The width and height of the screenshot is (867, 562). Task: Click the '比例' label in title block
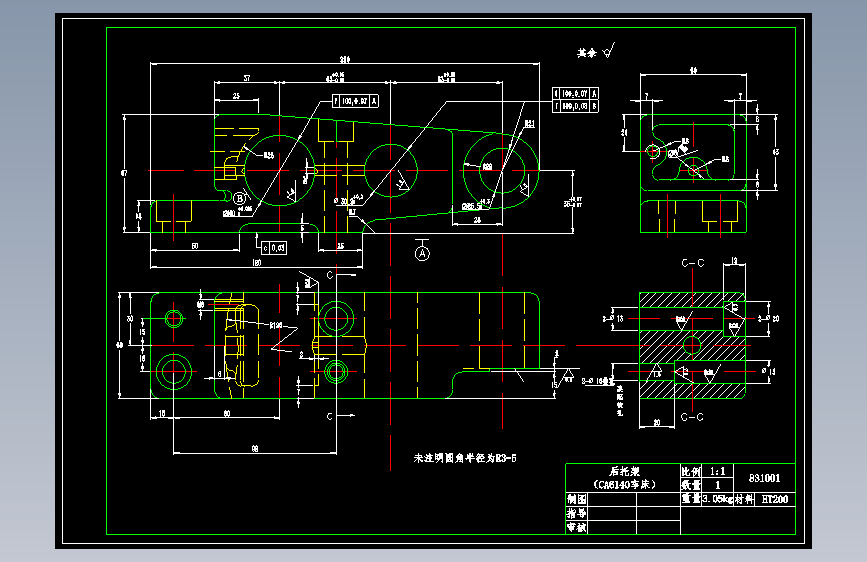[x=691, y=472]
